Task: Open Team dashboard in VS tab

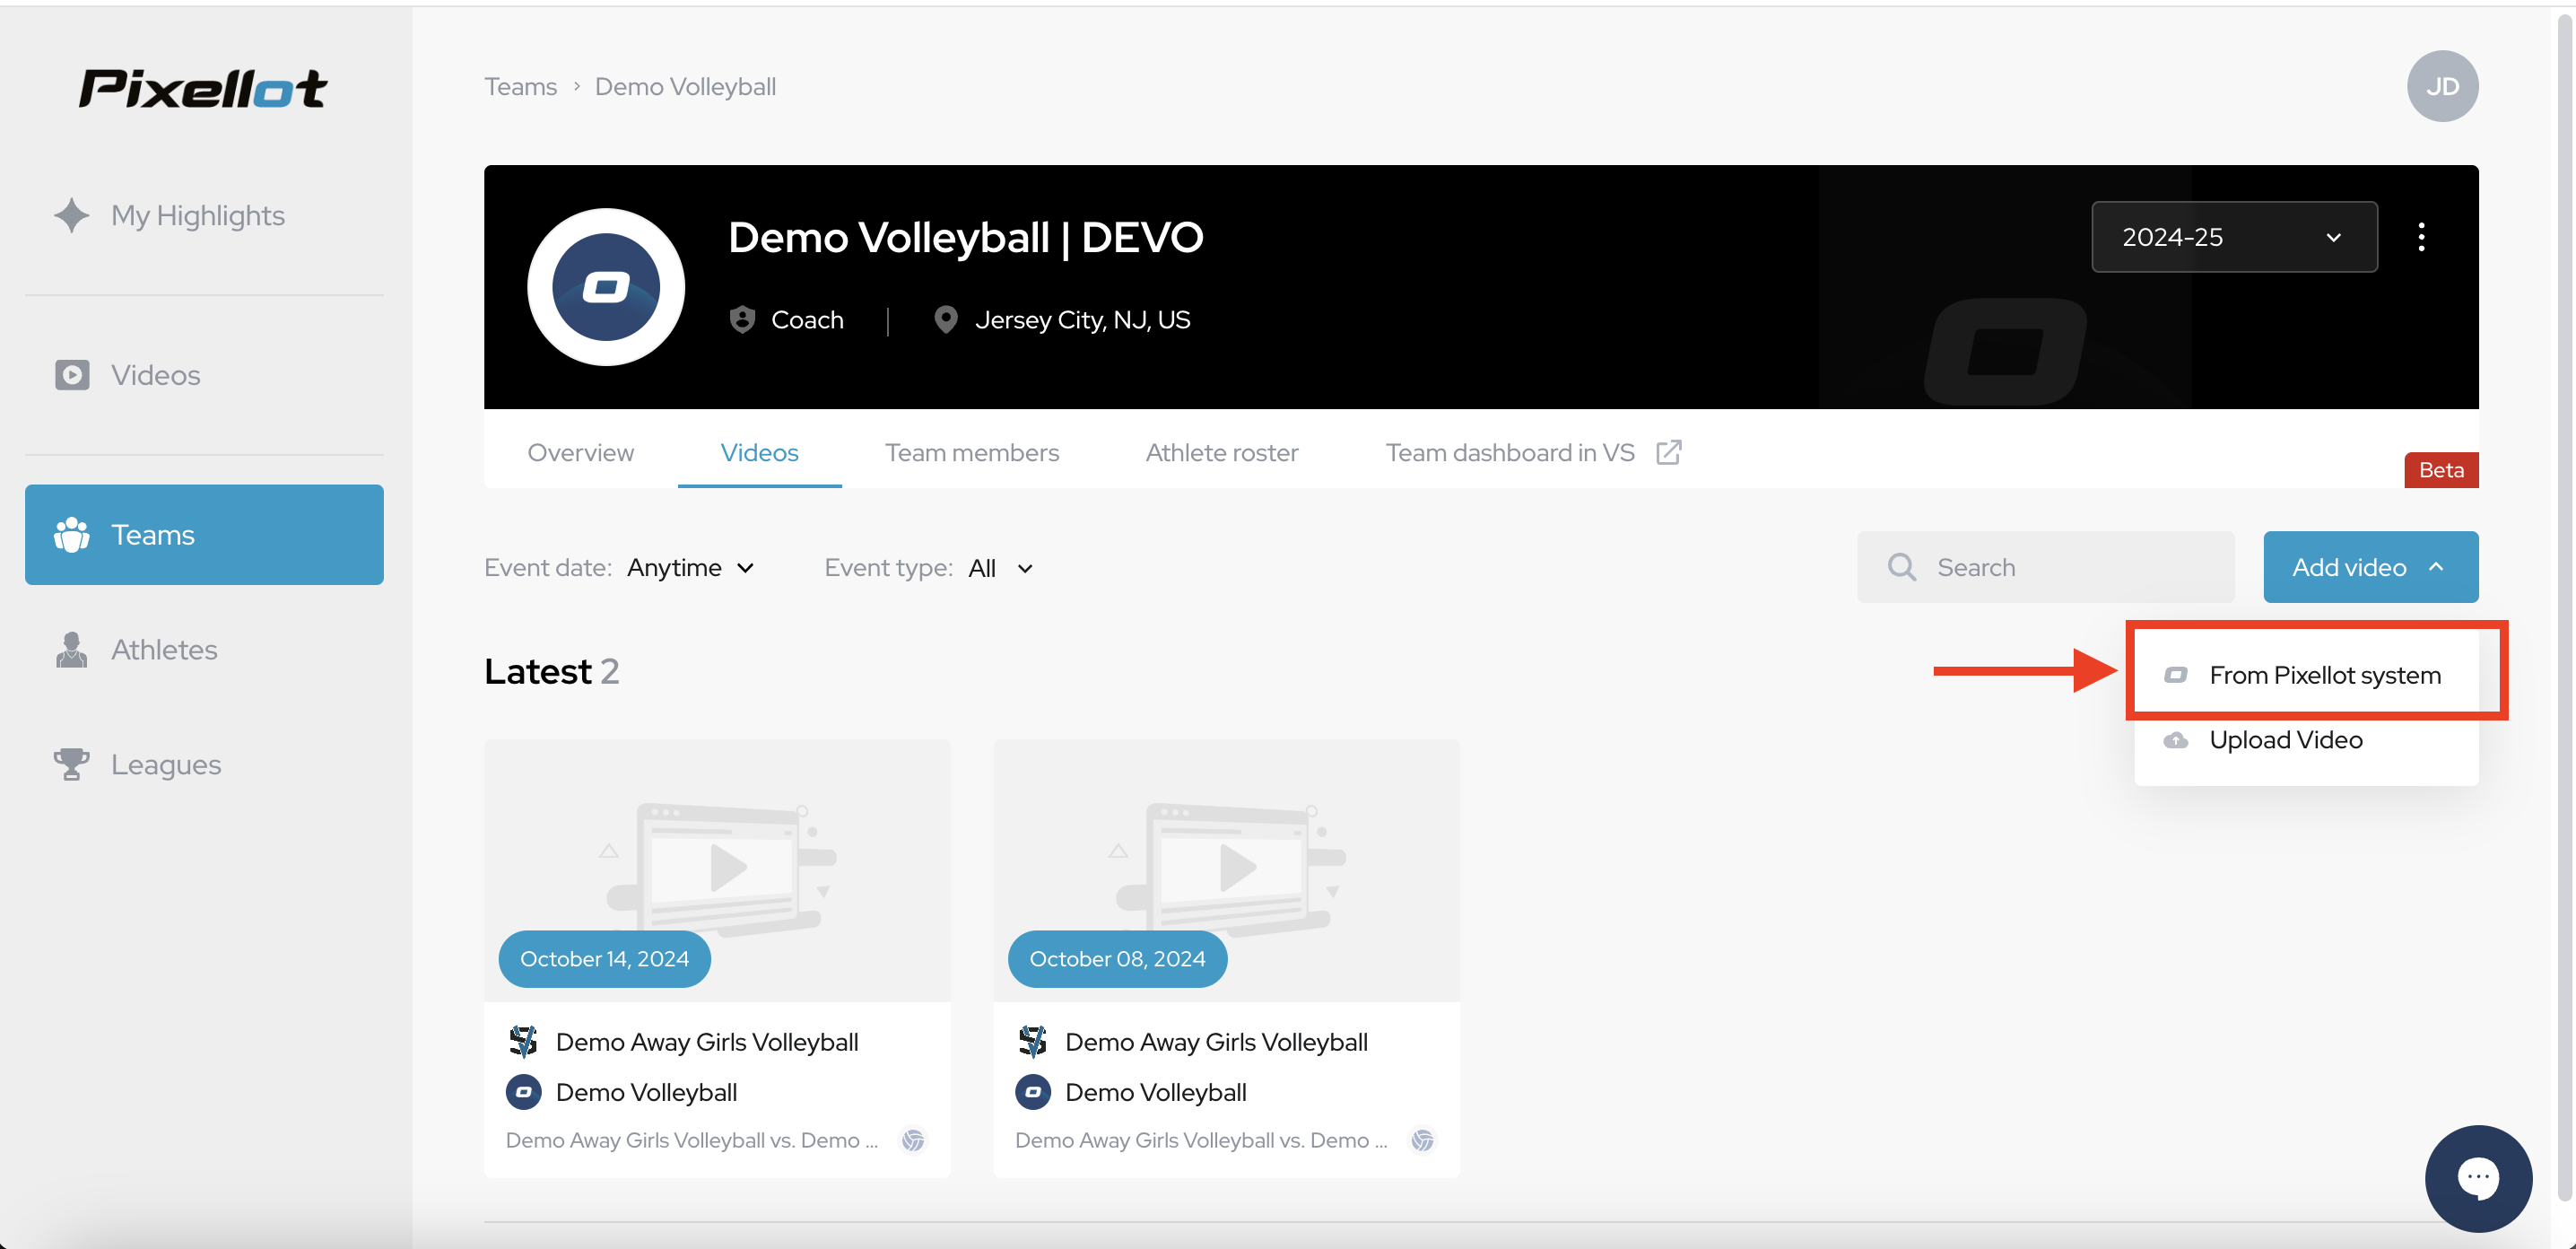Action: 1532,452
